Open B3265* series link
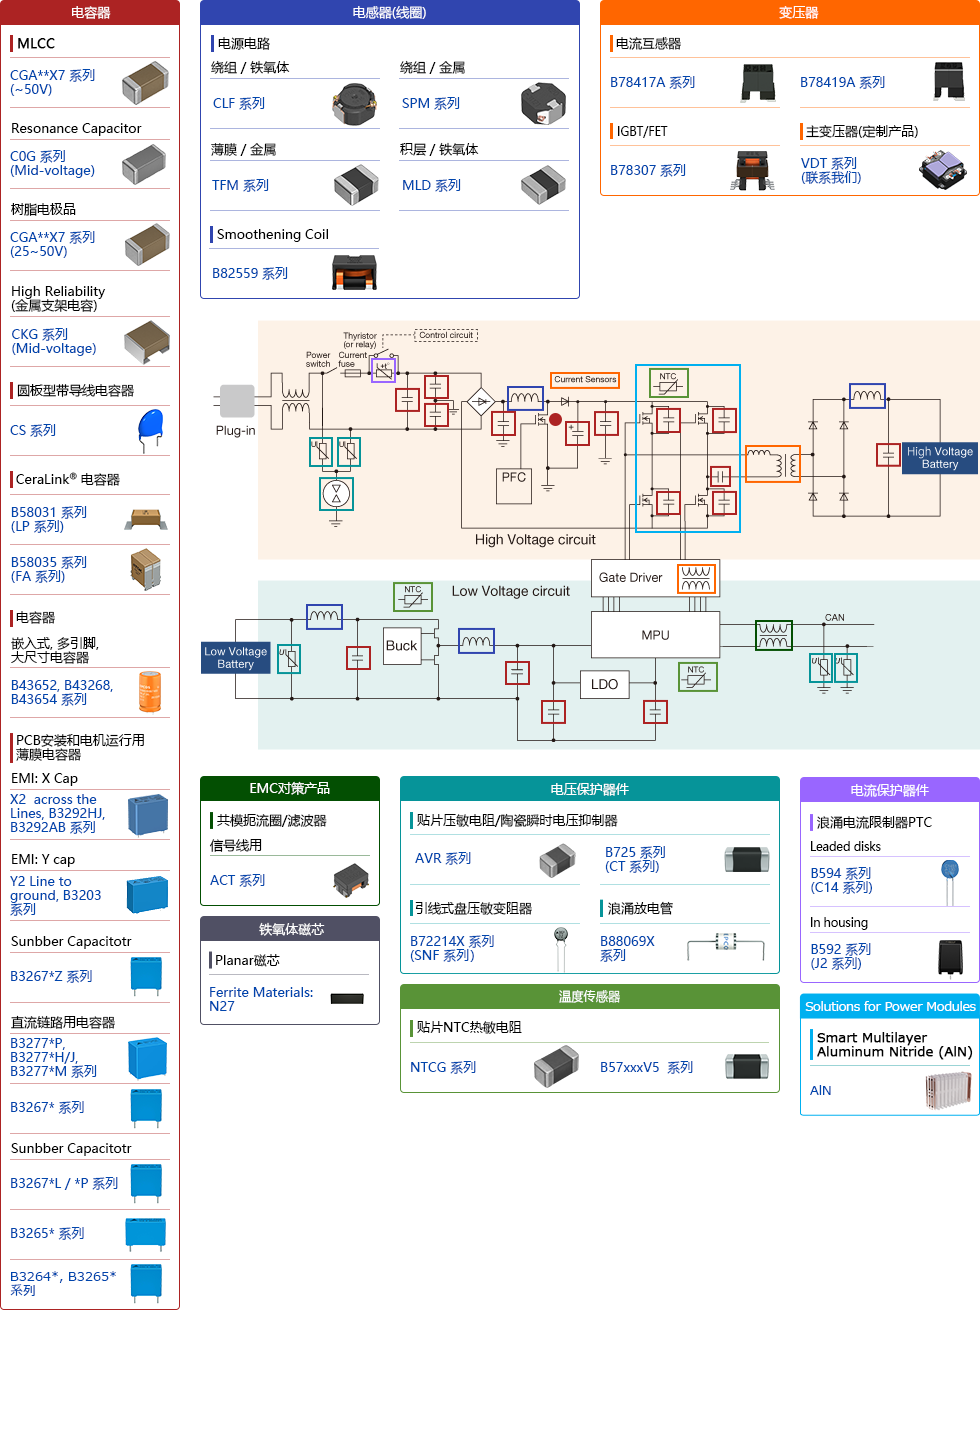Image resolution: width=980 pixels, height=1451 pixels. tap(47, 1233)
